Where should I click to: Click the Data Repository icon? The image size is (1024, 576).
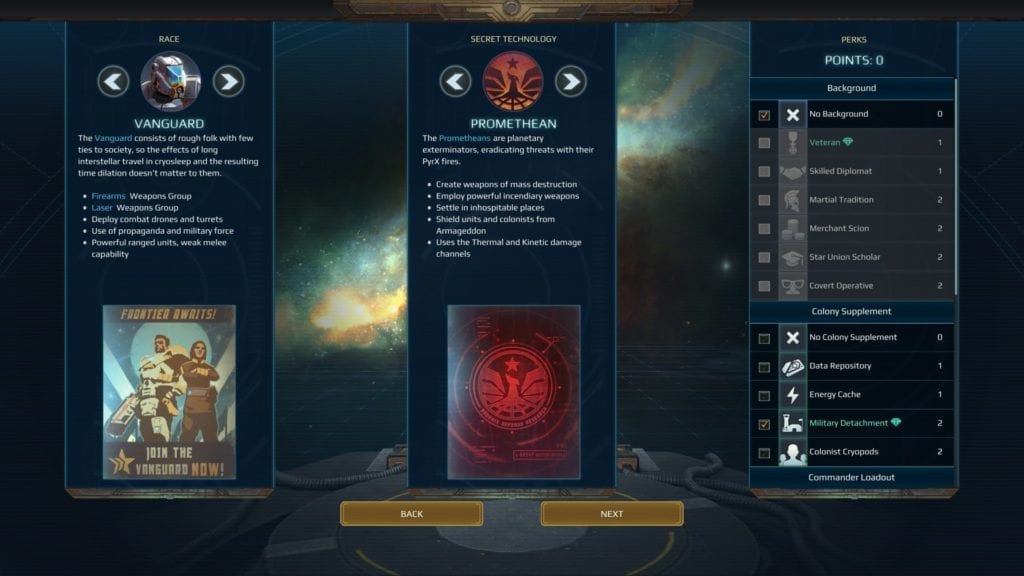(793, 366)
